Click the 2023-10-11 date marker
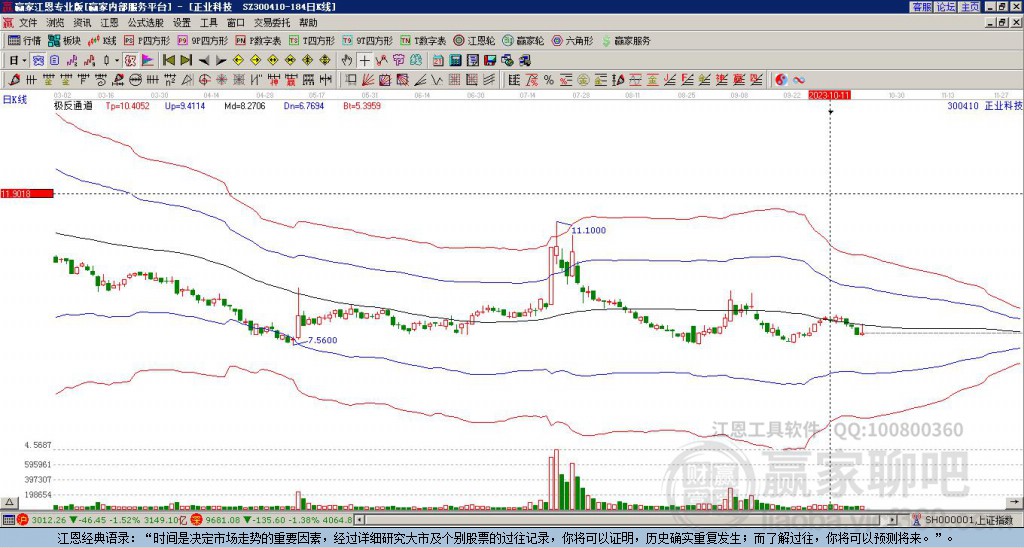Viewport: 1024px width, 548px height. [x=829, y=95]
